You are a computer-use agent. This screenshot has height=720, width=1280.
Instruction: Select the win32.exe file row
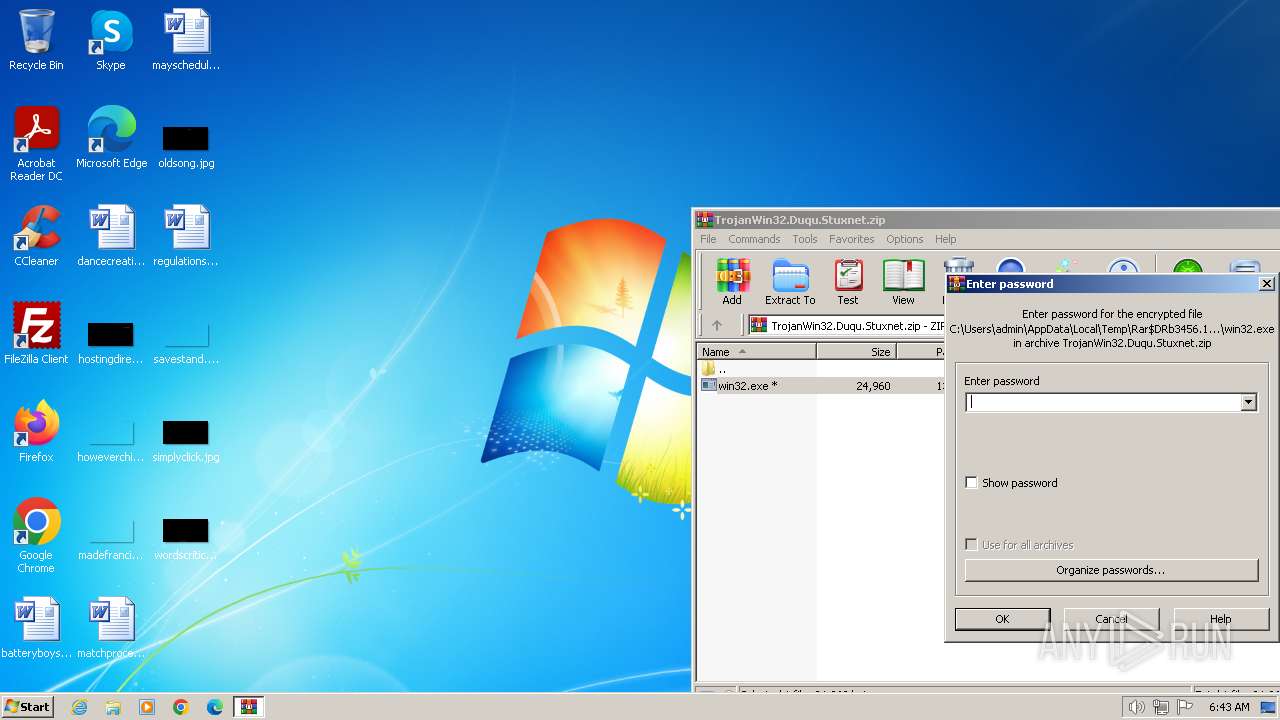[x=820, y=385]
